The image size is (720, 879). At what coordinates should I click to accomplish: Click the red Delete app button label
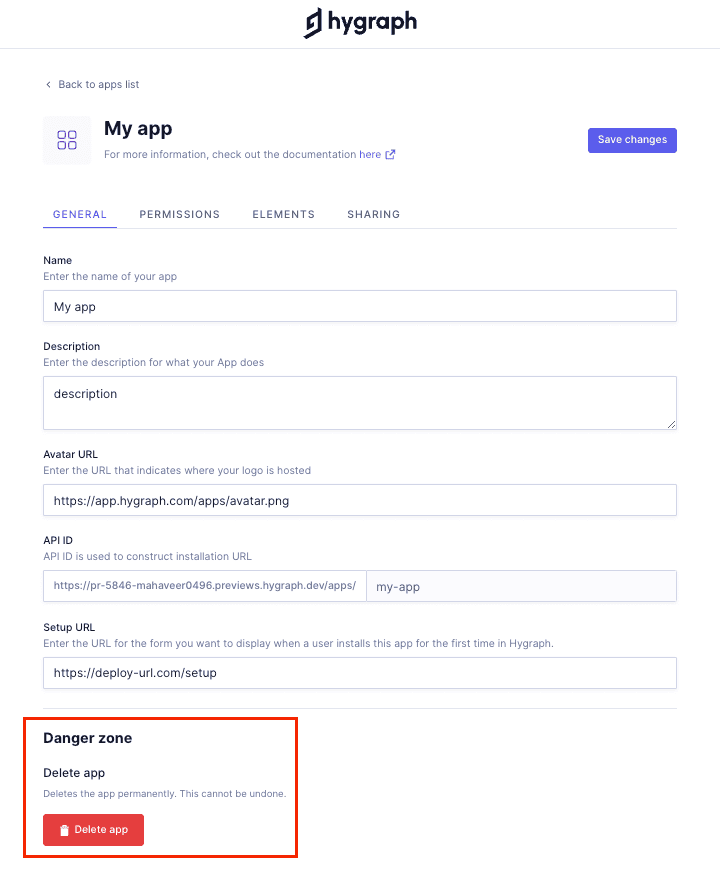coord(101,830)
